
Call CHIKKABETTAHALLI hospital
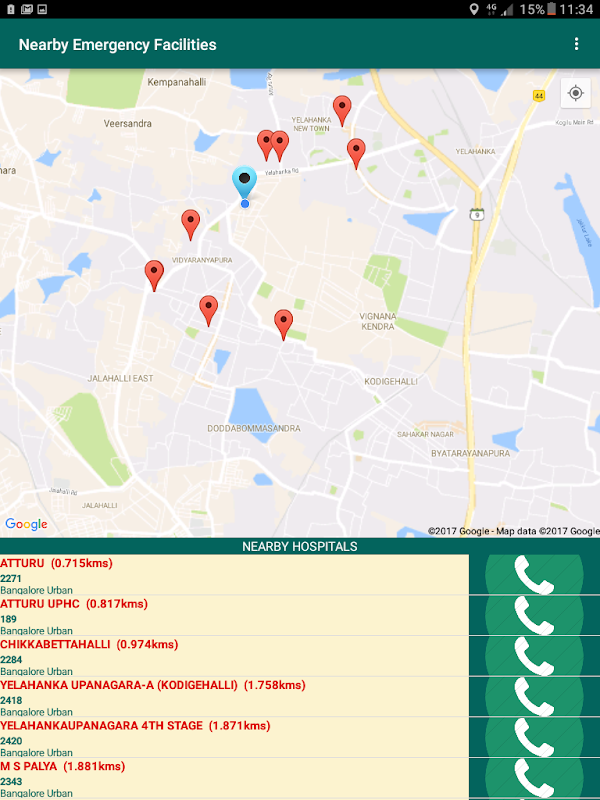coord(534,656)
